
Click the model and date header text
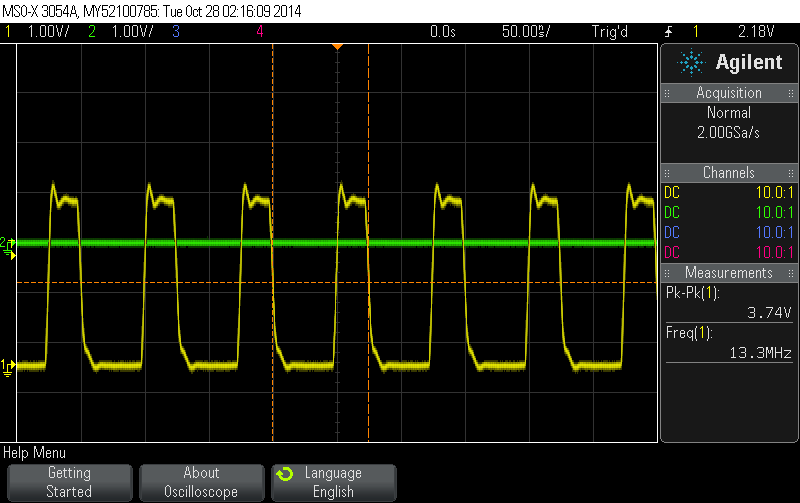click(x=152, y=11)
